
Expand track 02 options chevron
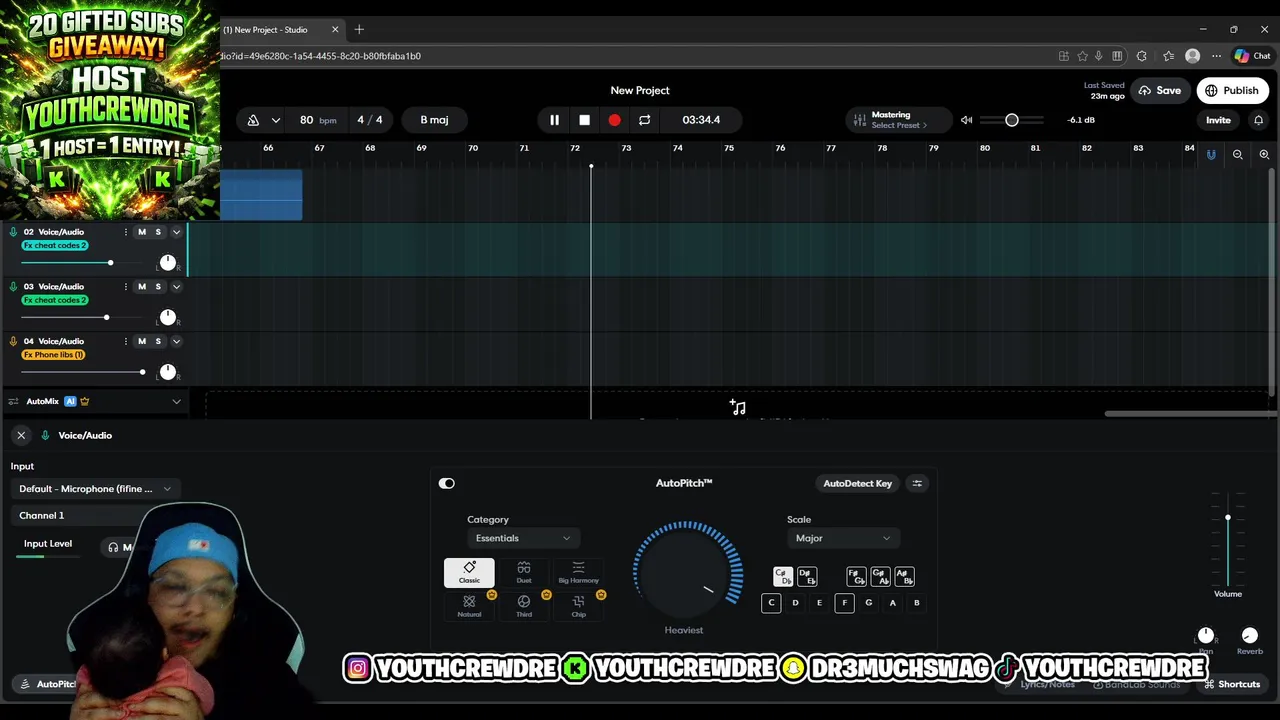pyautogui.click(x=176, y=232)
